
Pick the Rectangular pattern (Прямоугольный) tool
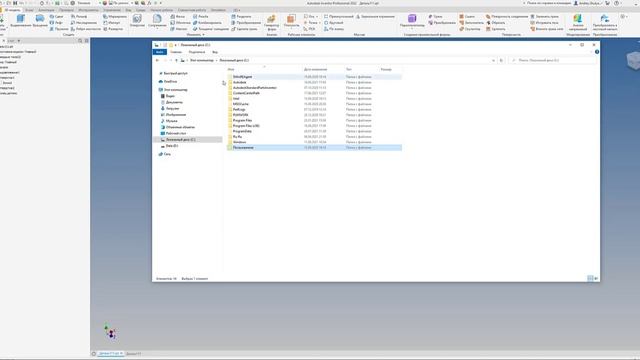coord(338,17)
